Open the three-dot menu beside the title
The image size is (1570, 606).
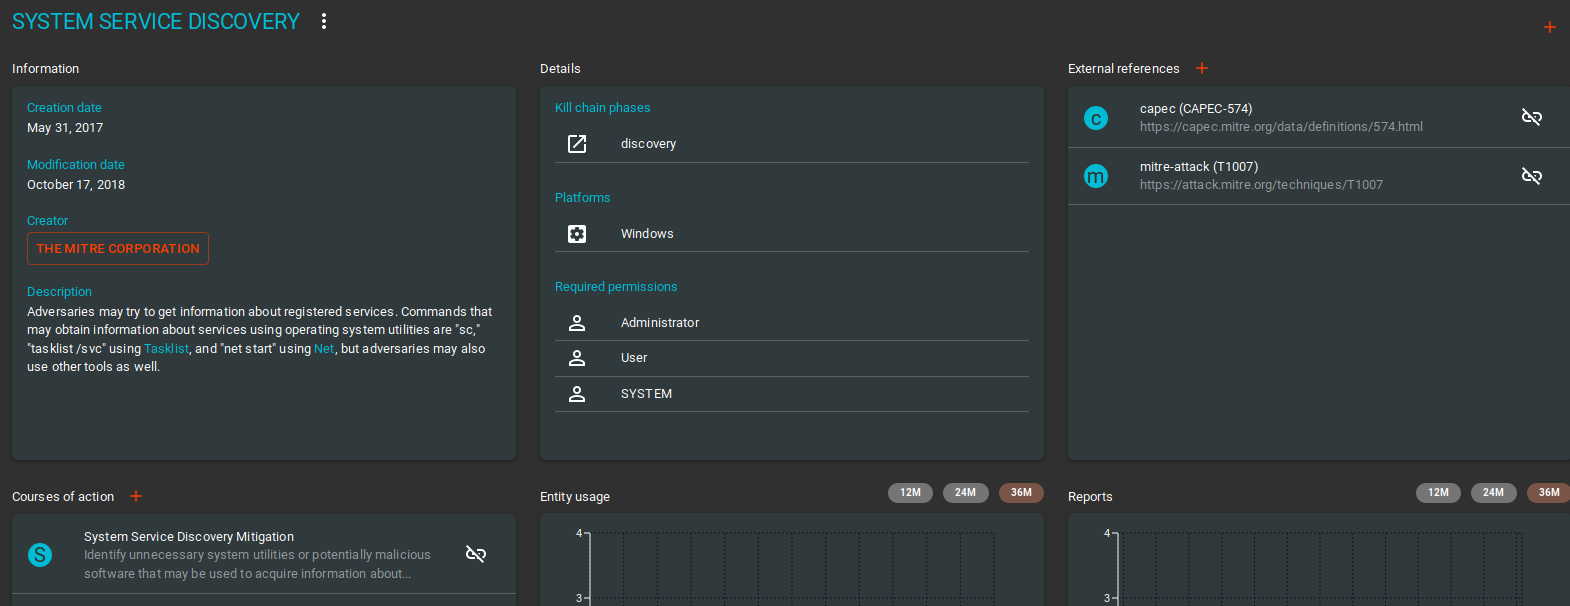pos(324,21)
